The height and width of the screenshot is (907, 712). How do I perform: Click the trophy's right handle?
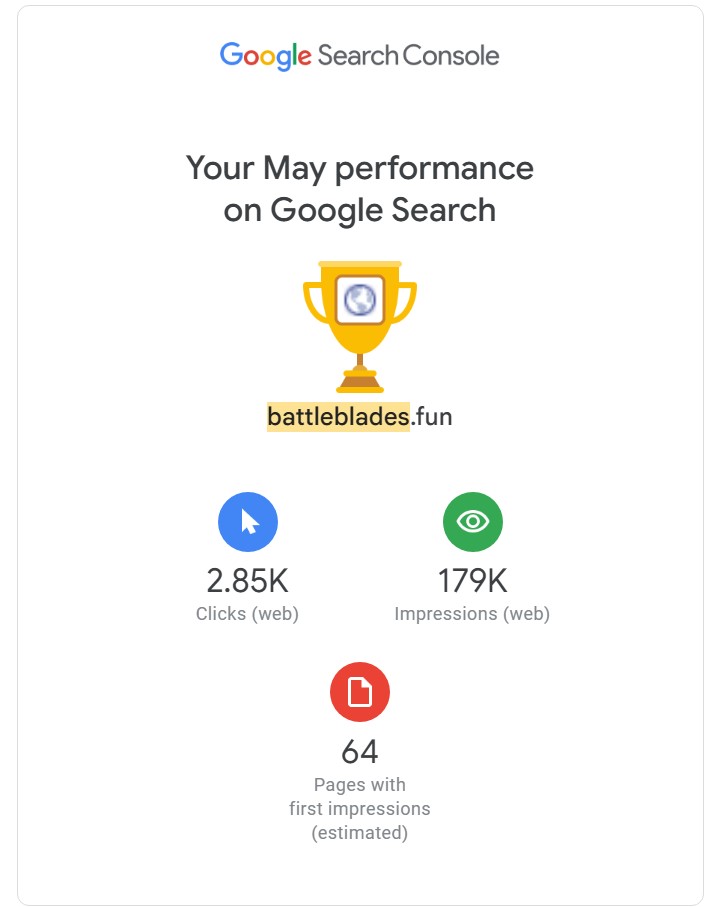pyautogui.click(x=406, y=301)
